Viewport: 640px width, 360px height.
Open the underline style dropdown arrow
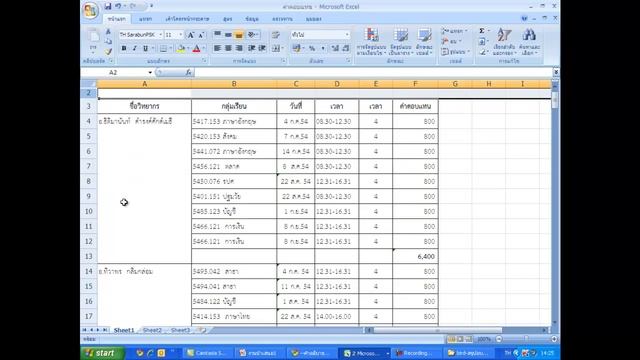[x=153, y=49]
